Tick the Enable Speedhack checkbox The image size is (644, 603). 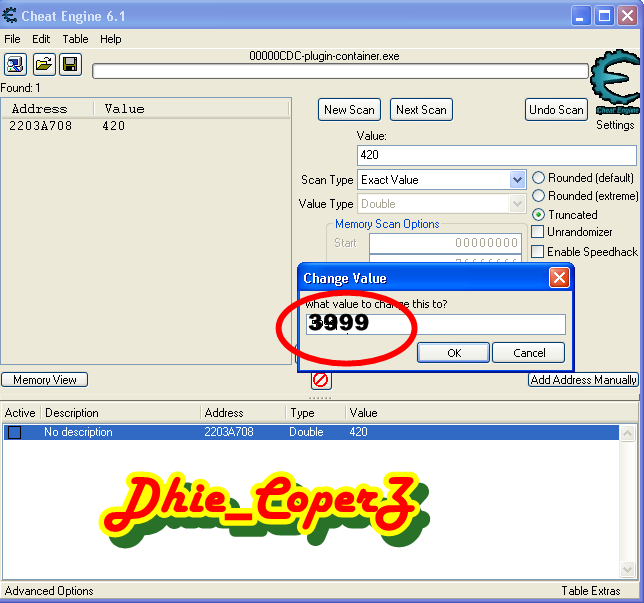click(x=538, y=251)
